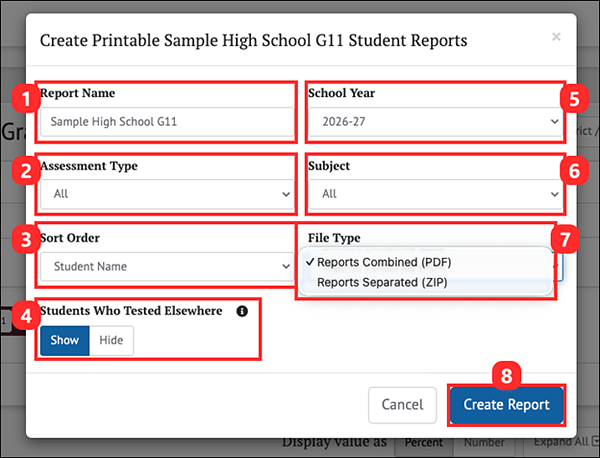
Task: Close the dialog with the X icon
Action: [x=556, y=37]
